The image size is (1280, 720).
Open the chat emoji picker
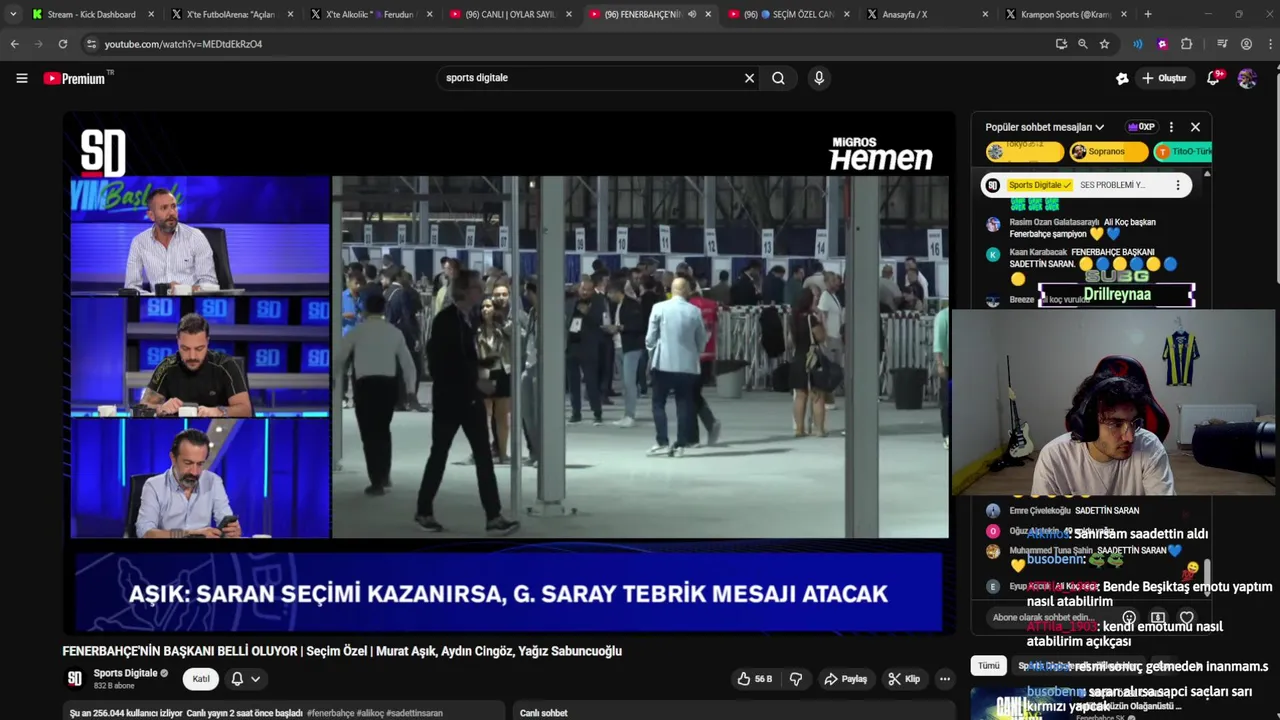(1128, 618)
